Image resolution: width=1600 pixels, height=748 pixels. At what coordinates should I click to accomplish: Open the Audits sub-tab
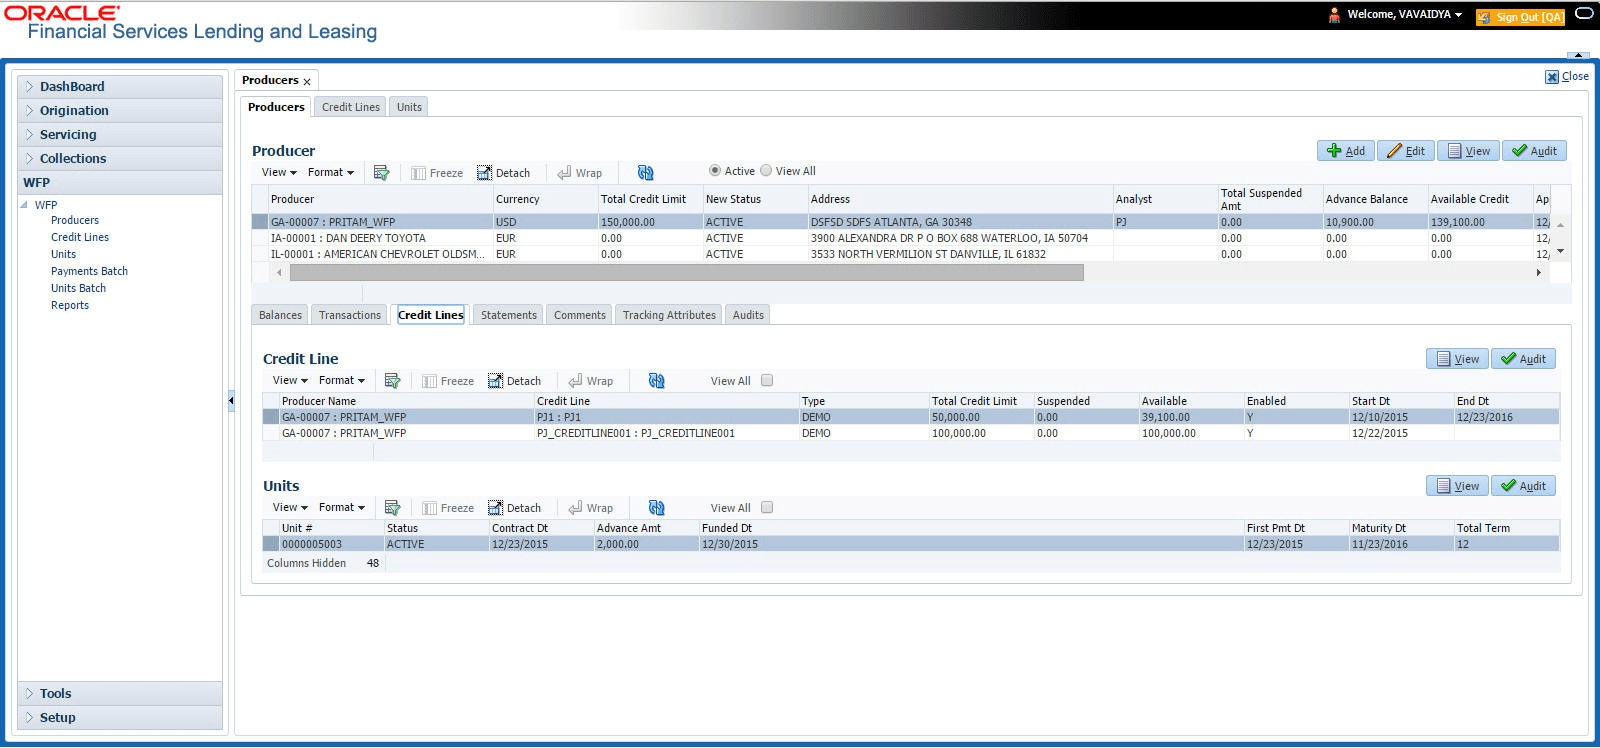[748, 315]
